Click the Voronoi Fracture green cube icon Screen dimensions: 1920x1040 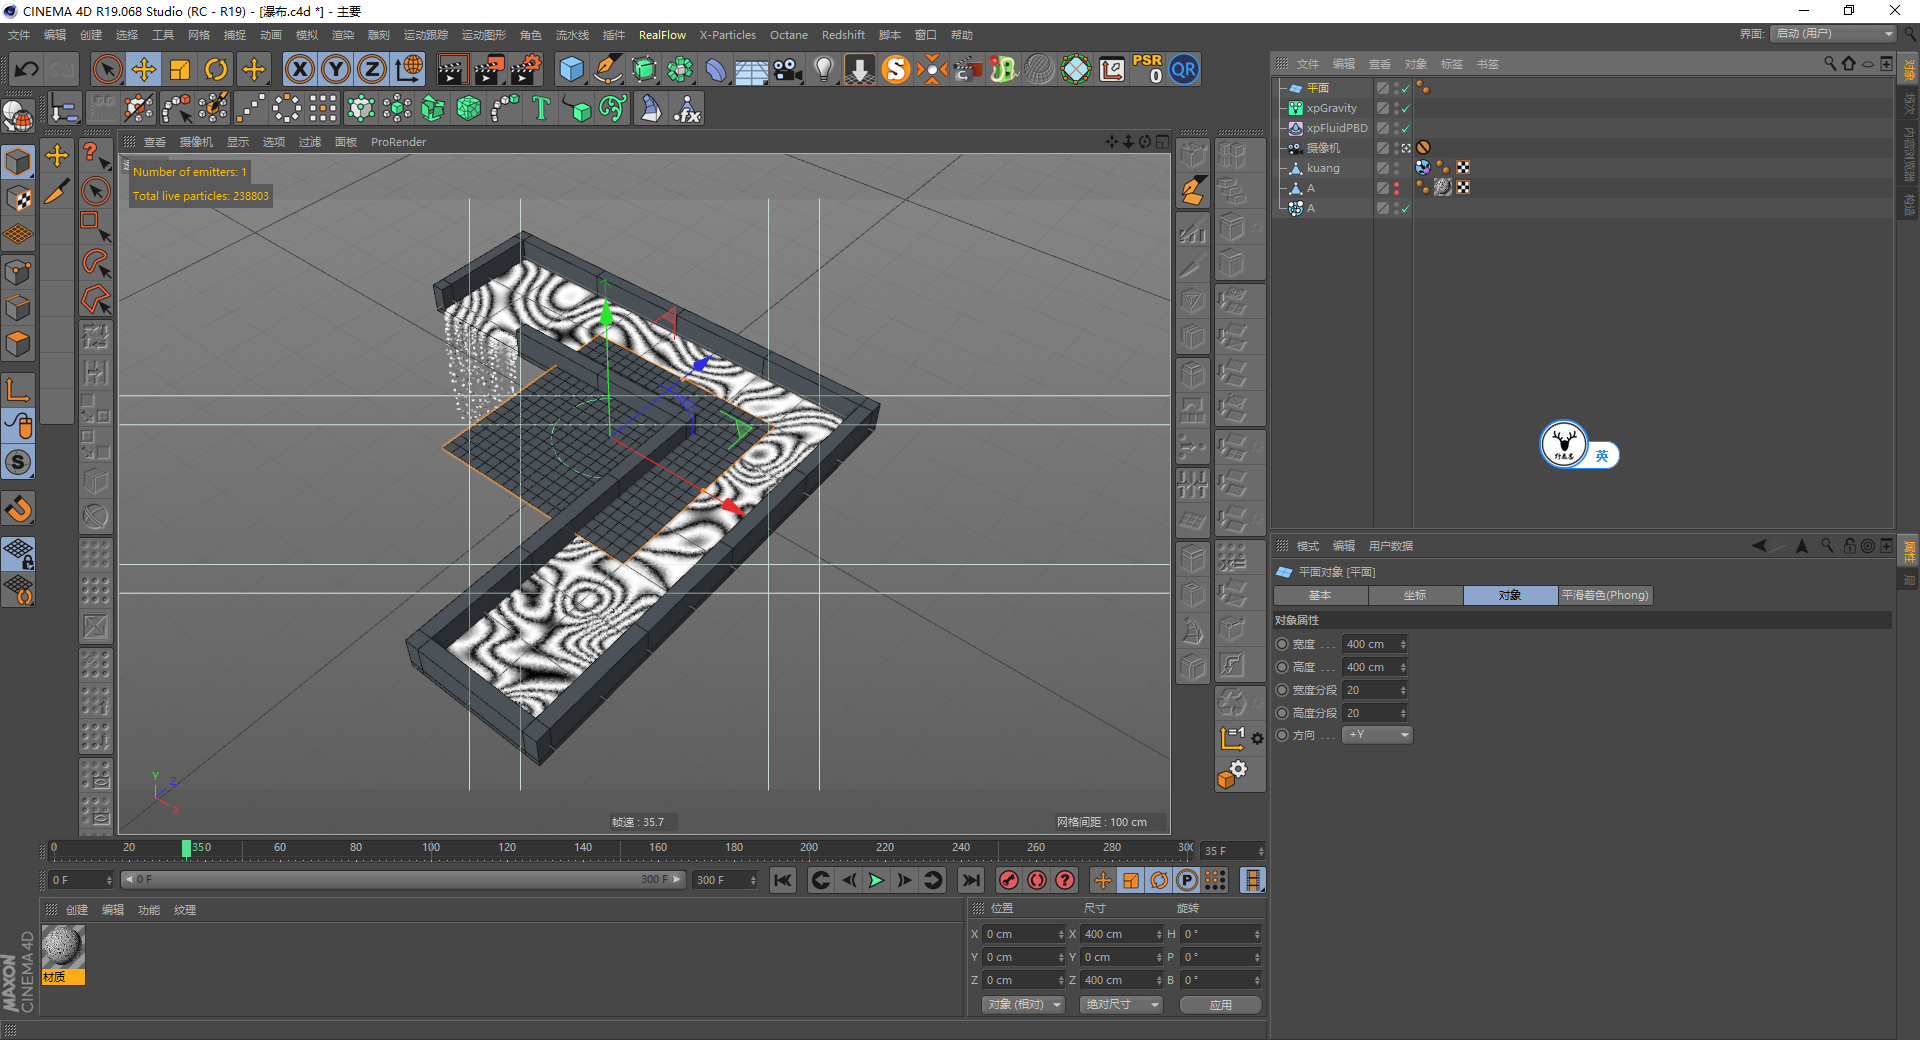click(x=469, y=108)
